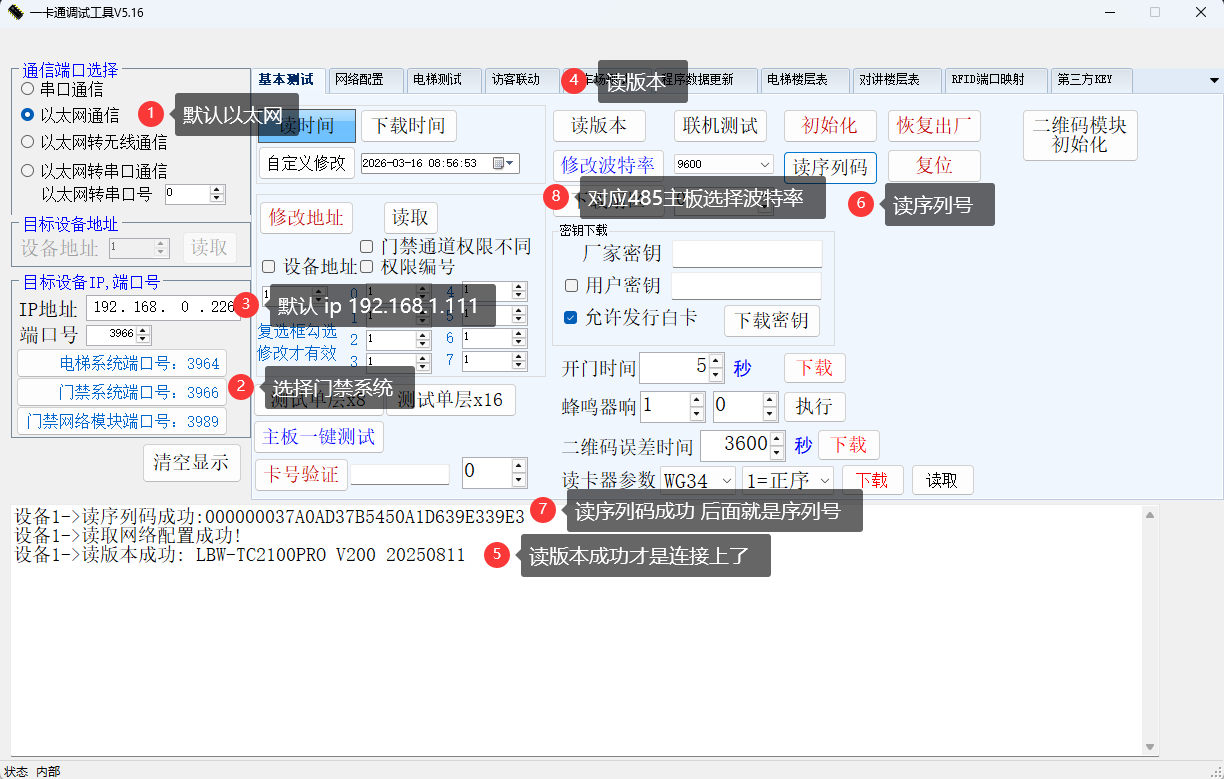Click into the 厂家密钥 input field
The image size is (1224, 779).
click(x=747, y=254)
